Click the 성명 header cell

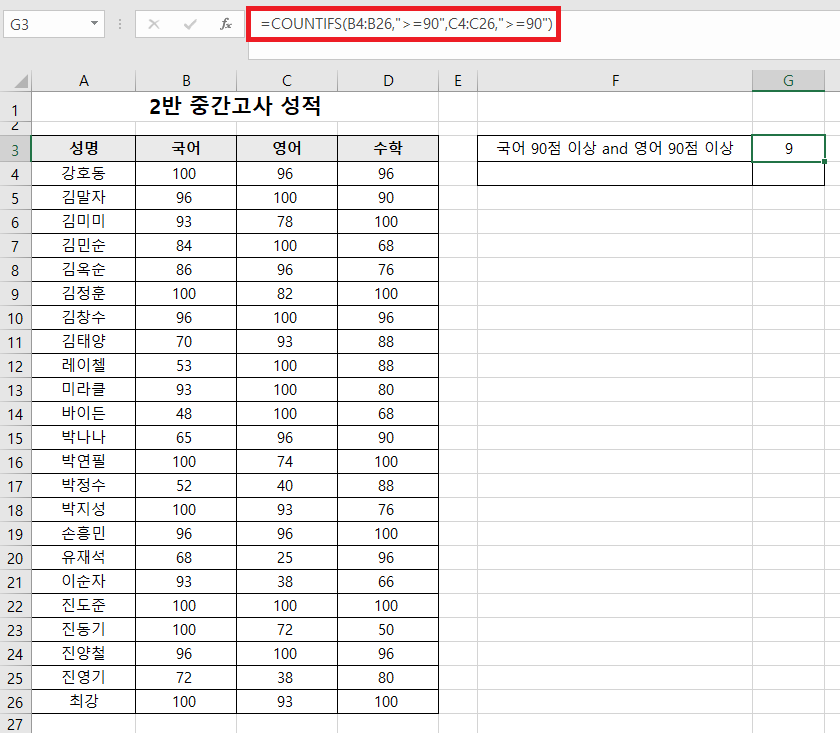pos(84,148)
